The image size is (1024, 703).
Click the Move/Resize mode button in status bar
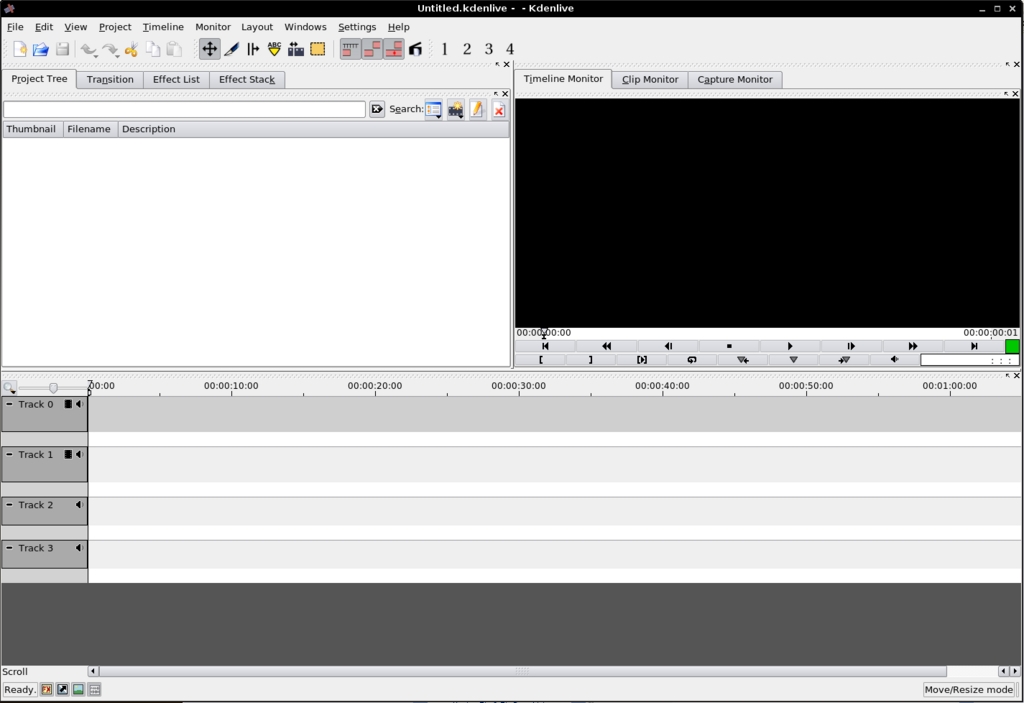[x=968, y=689]
